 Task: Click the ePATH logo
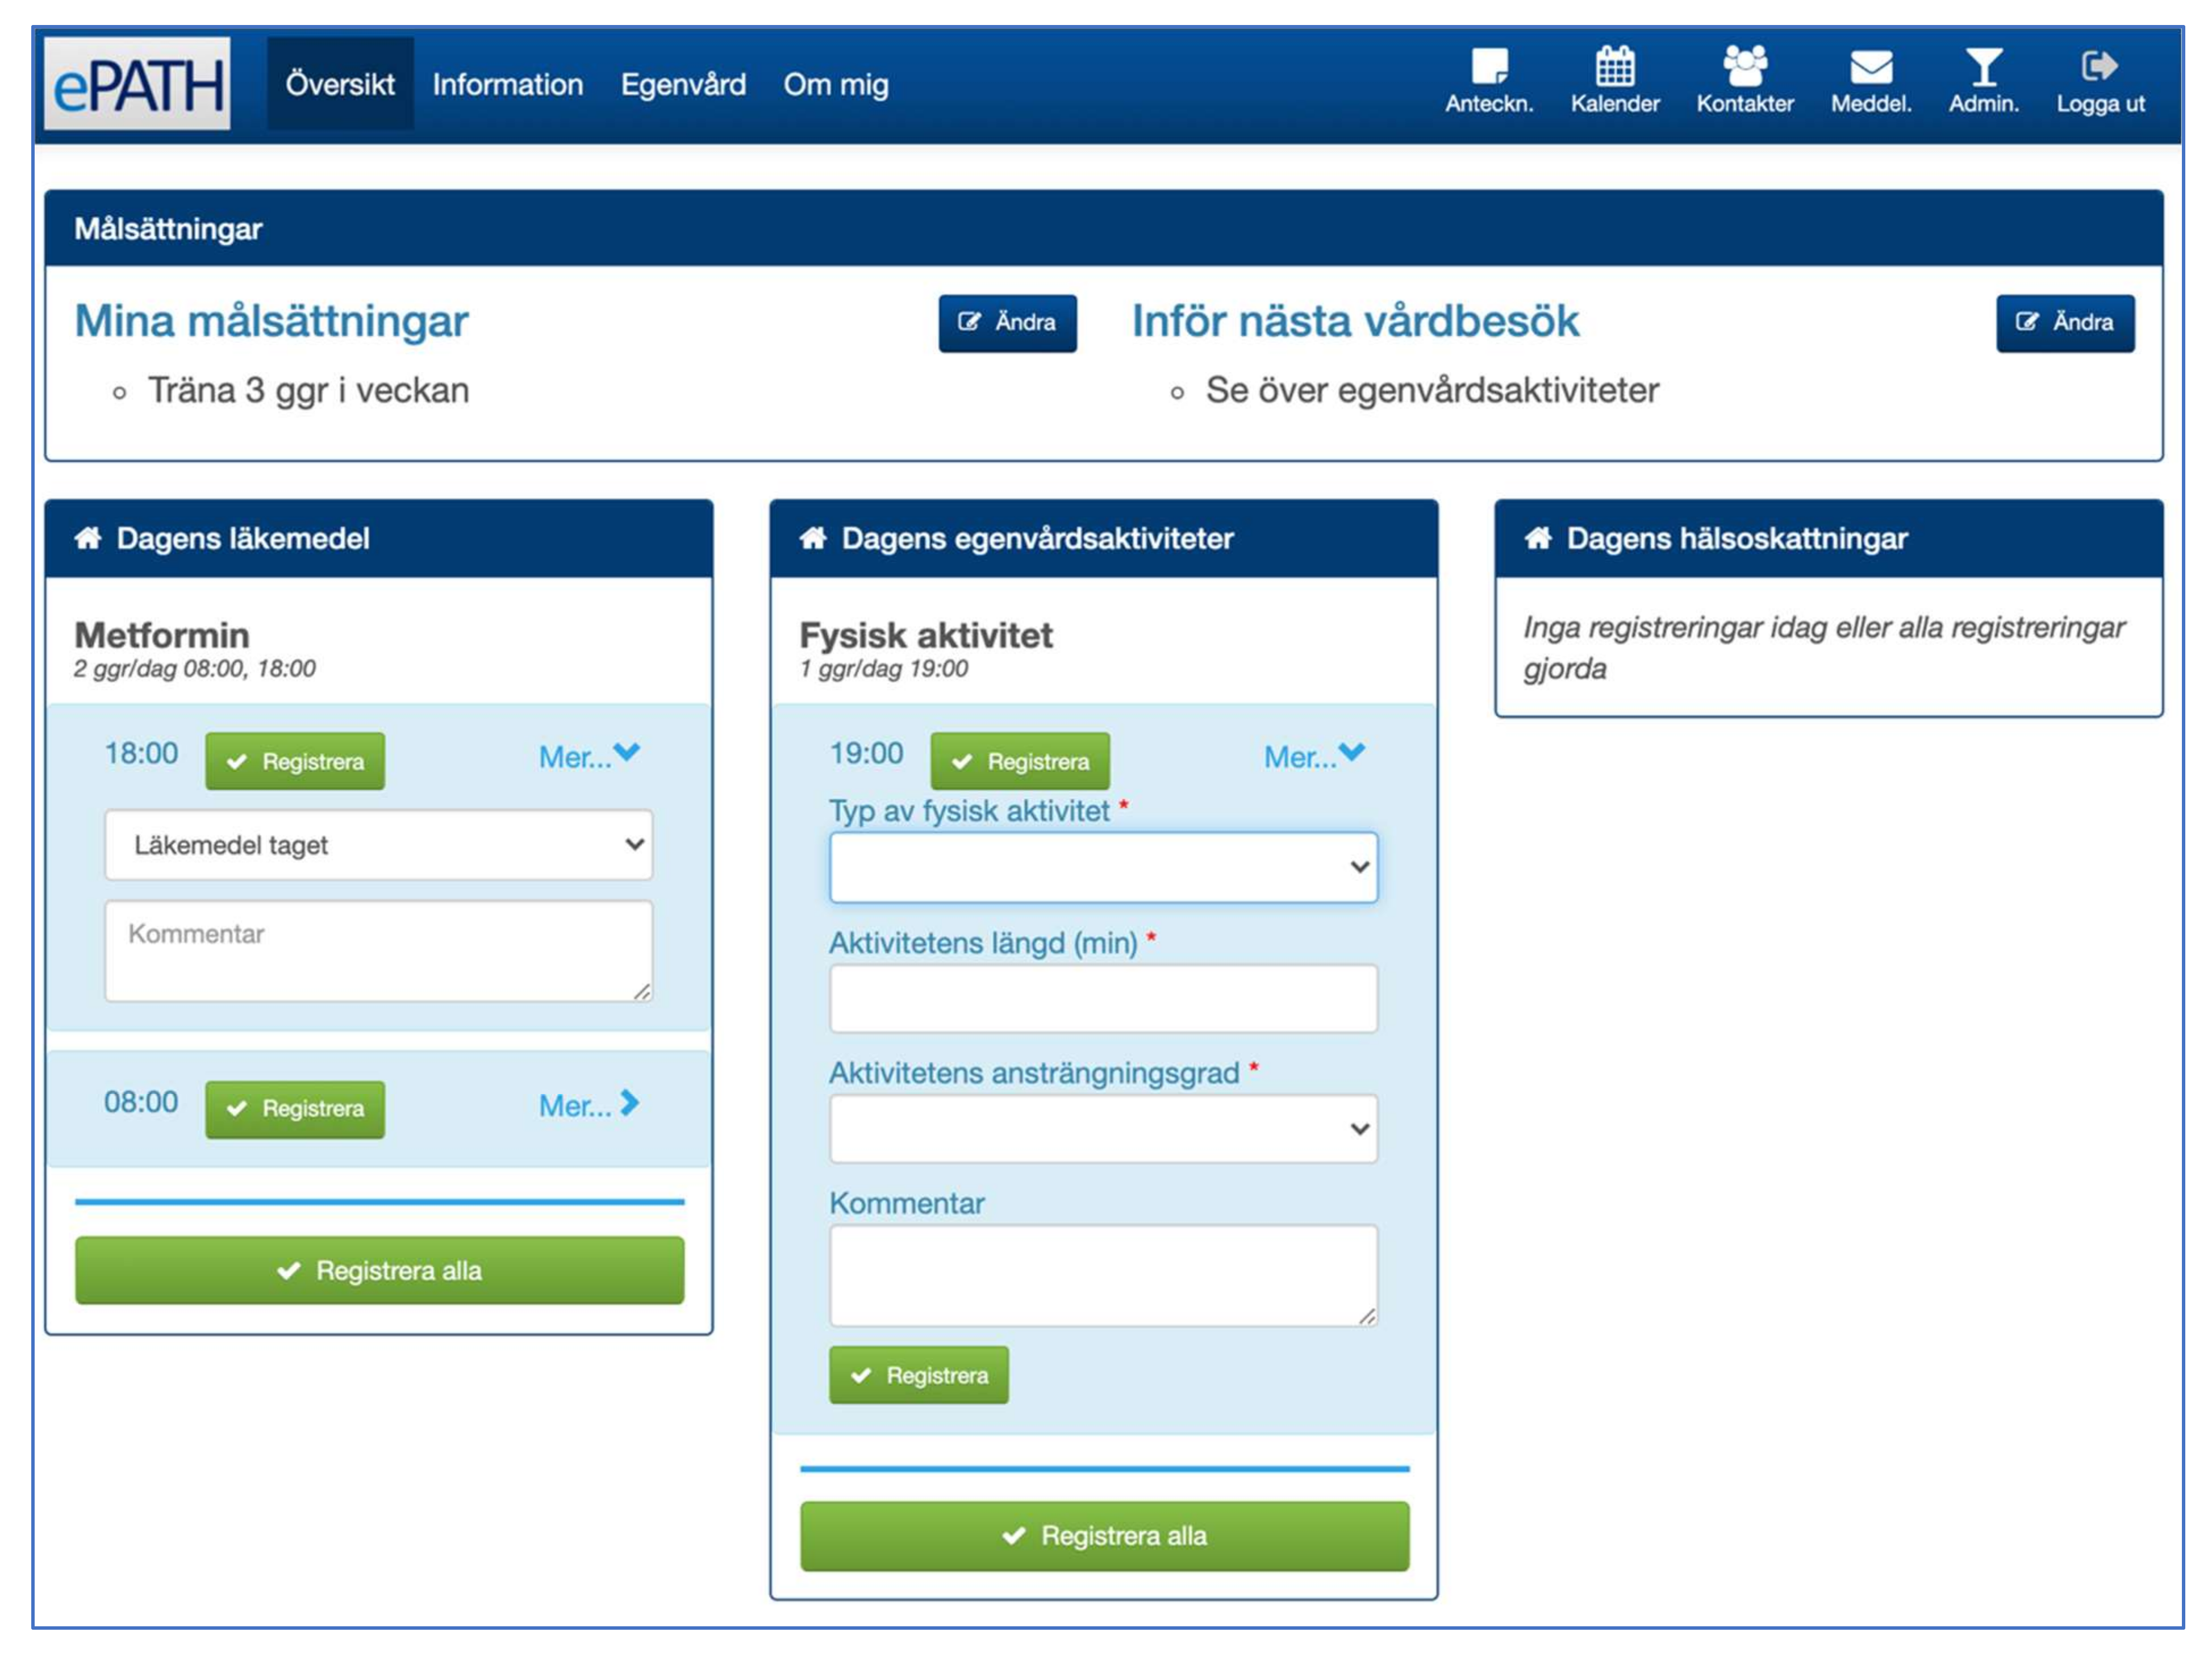(137, 84)
